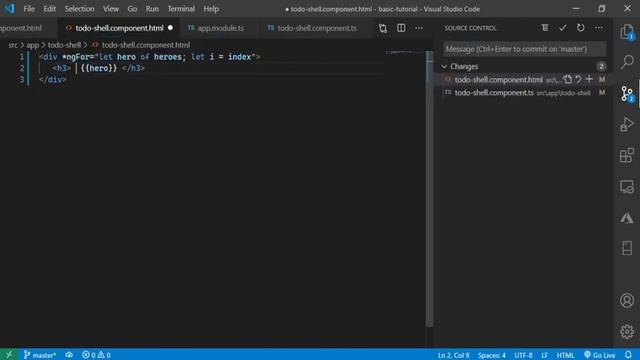Click Ln 2, Col 9 cursor position
640x360 pixels.
pos(453,355)
